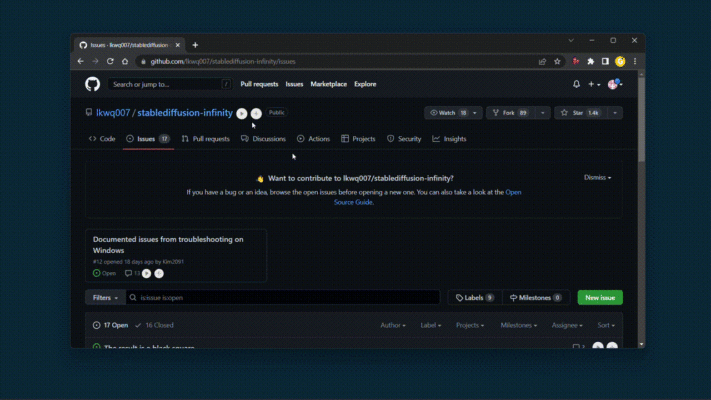Expand the Star lists dropdown arrow

pyautogui.click(x=615, y=113)
